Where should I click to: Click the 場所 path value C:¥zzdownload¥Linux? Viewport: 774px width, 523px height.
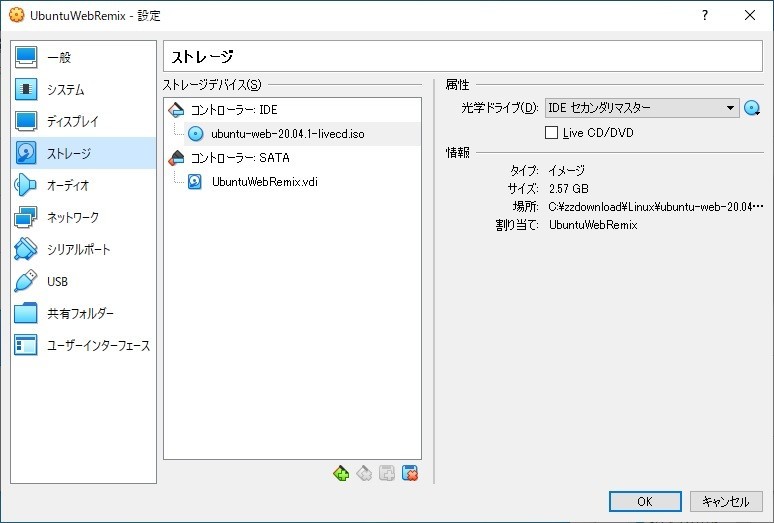pos(656,207)
